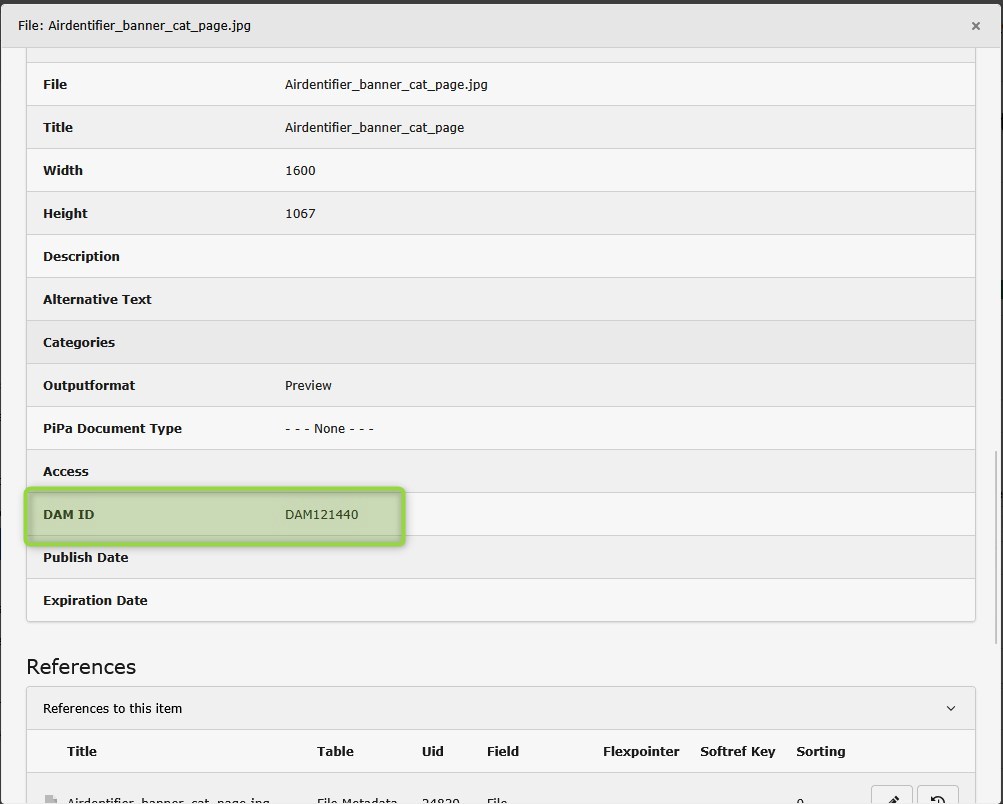Click the Outputformat value Preview

[308, 385]
